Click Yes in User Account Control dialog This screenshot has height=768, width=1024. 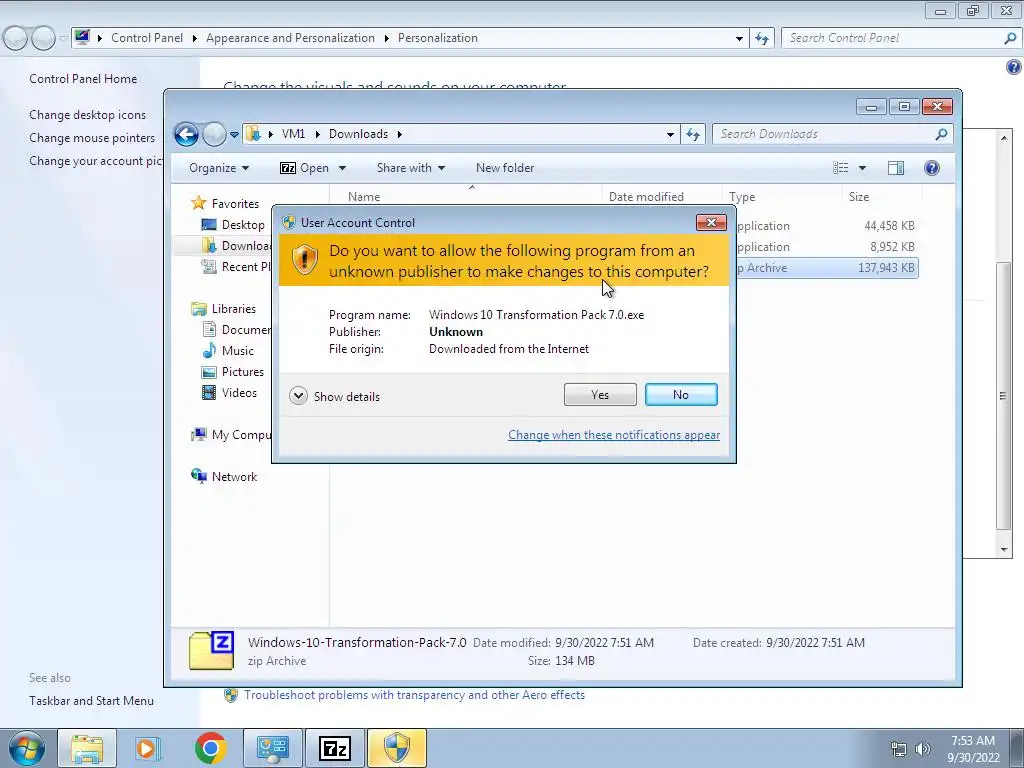pyautogui.click(x=600, y=394)
